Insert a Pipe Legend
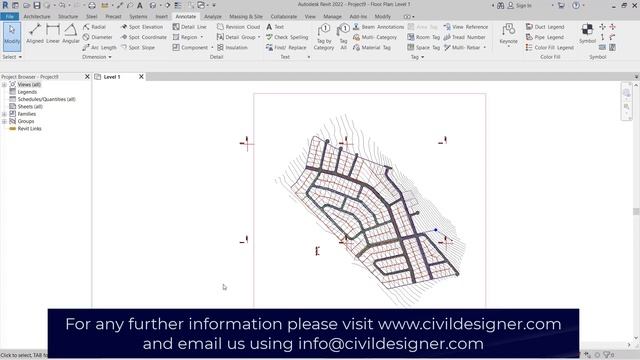Image resolution: width=640 pixels, height=360 pixels. coord(545,37)
